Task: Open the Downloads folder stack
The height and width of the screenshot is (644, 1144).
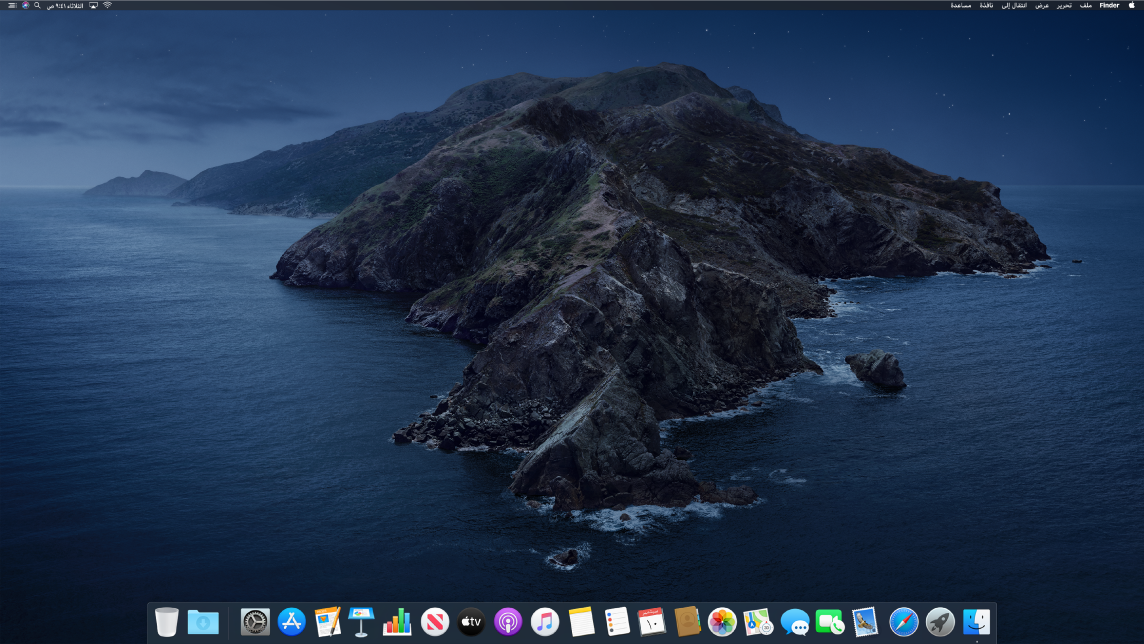Action: tap(203, 622)
